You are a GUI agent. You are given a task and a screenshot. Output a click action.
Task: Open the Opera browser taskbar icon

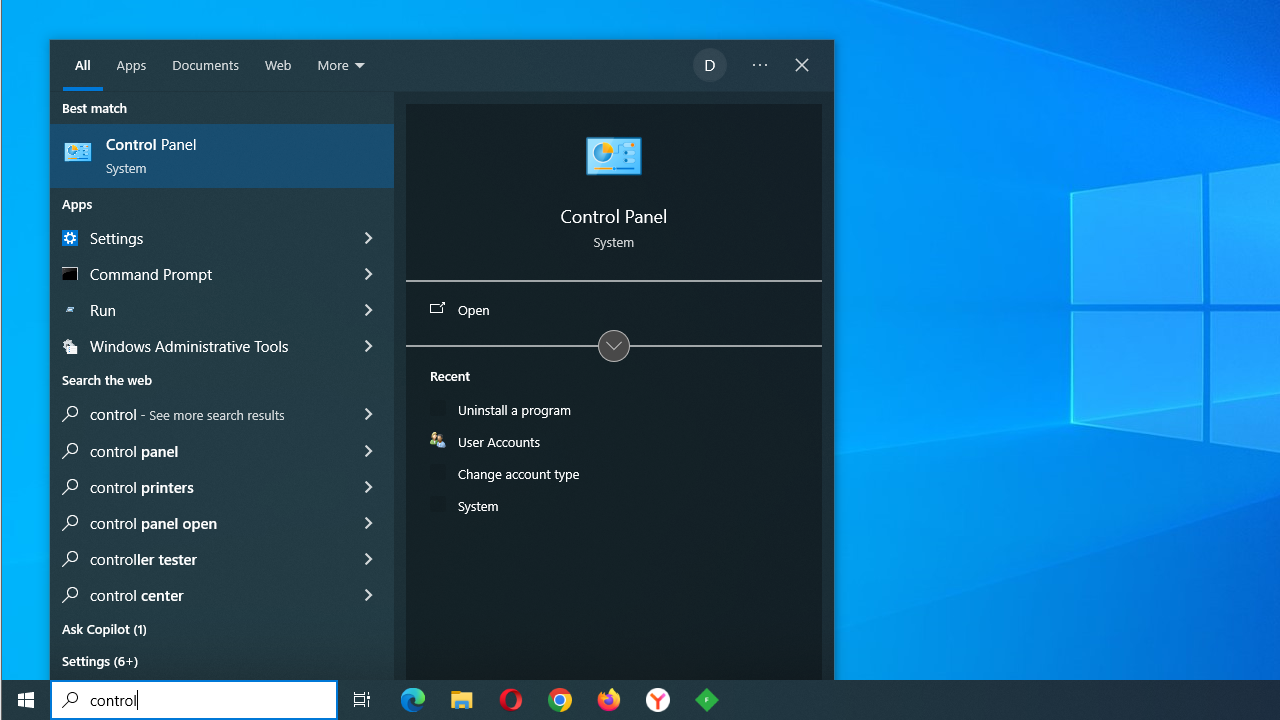[511, 700]
